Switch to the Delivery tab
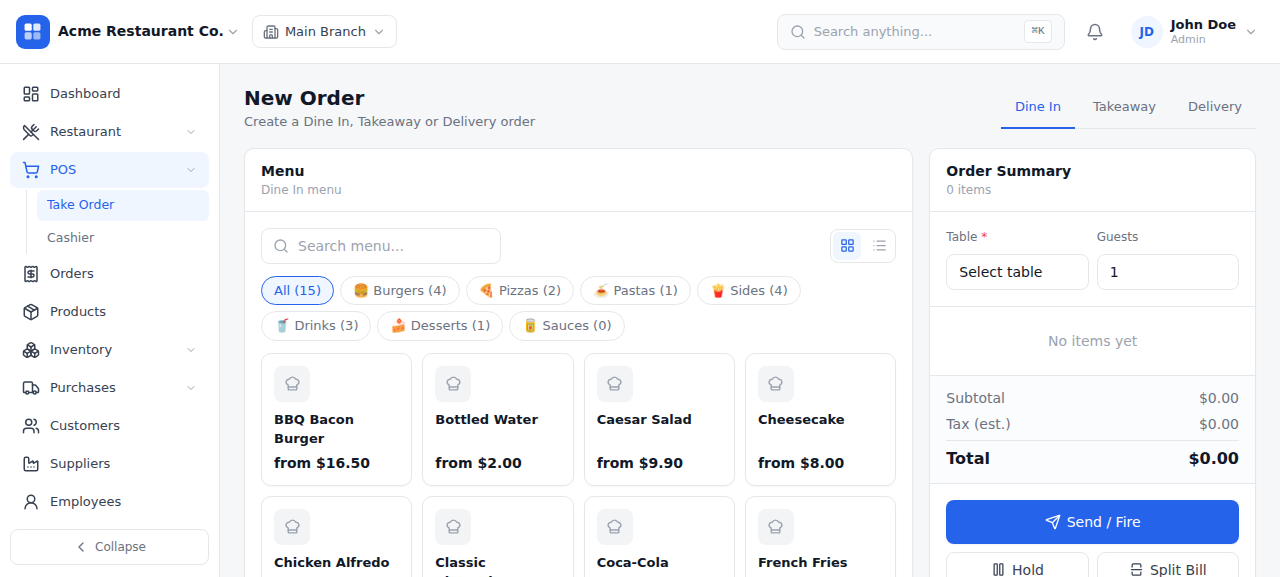The width and height of the screenshot is (1280, 577). 1215,107
